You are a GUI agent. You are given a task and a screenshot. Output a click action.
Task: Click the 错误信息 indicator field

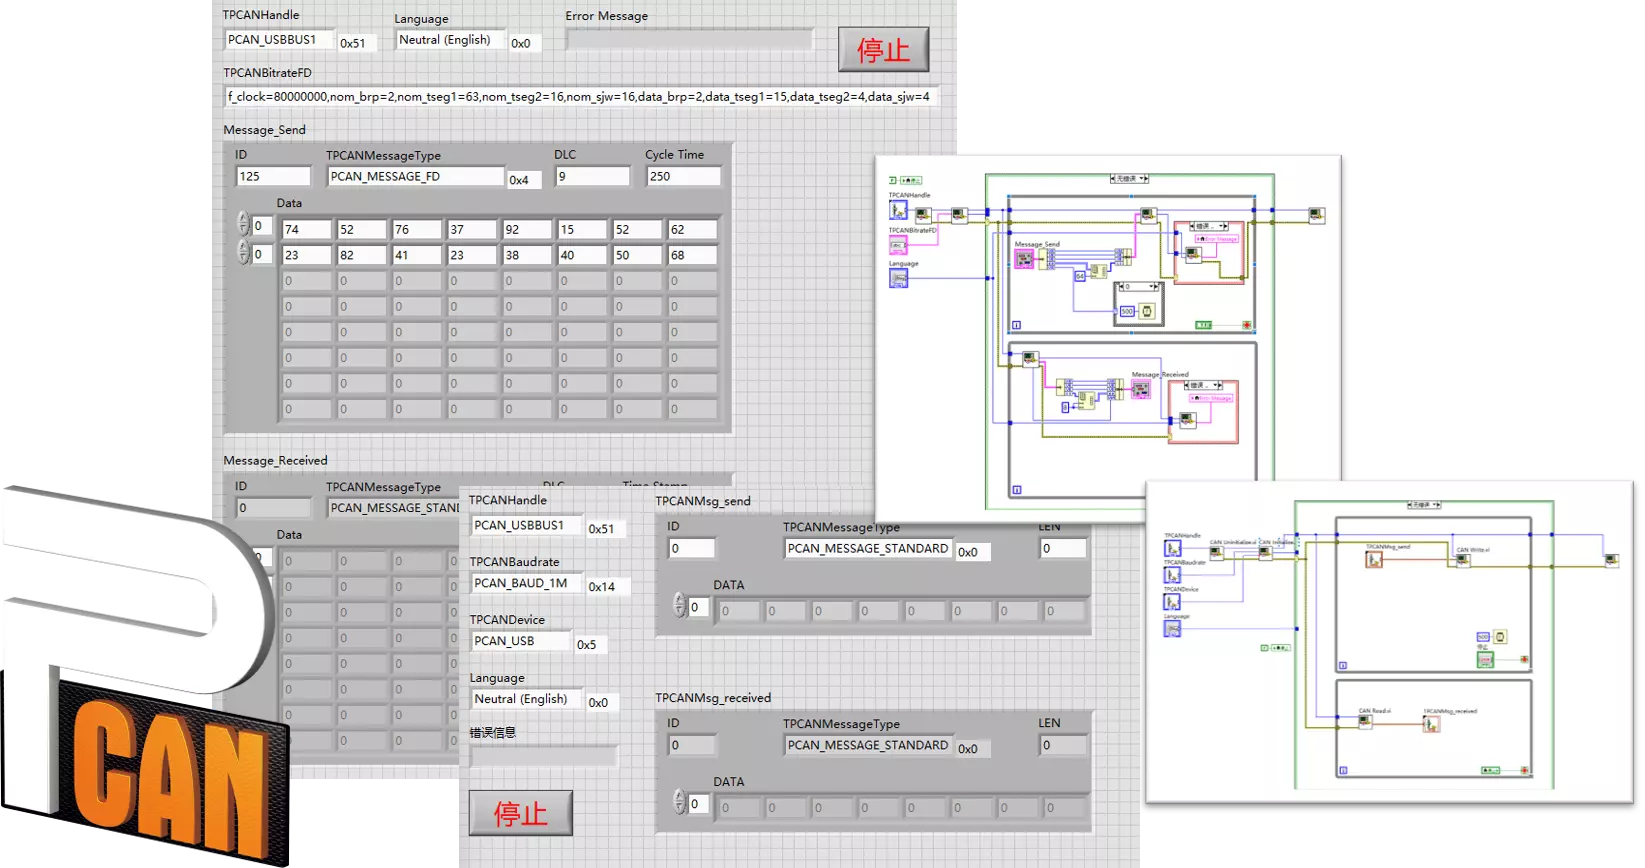tap(543, 757)
